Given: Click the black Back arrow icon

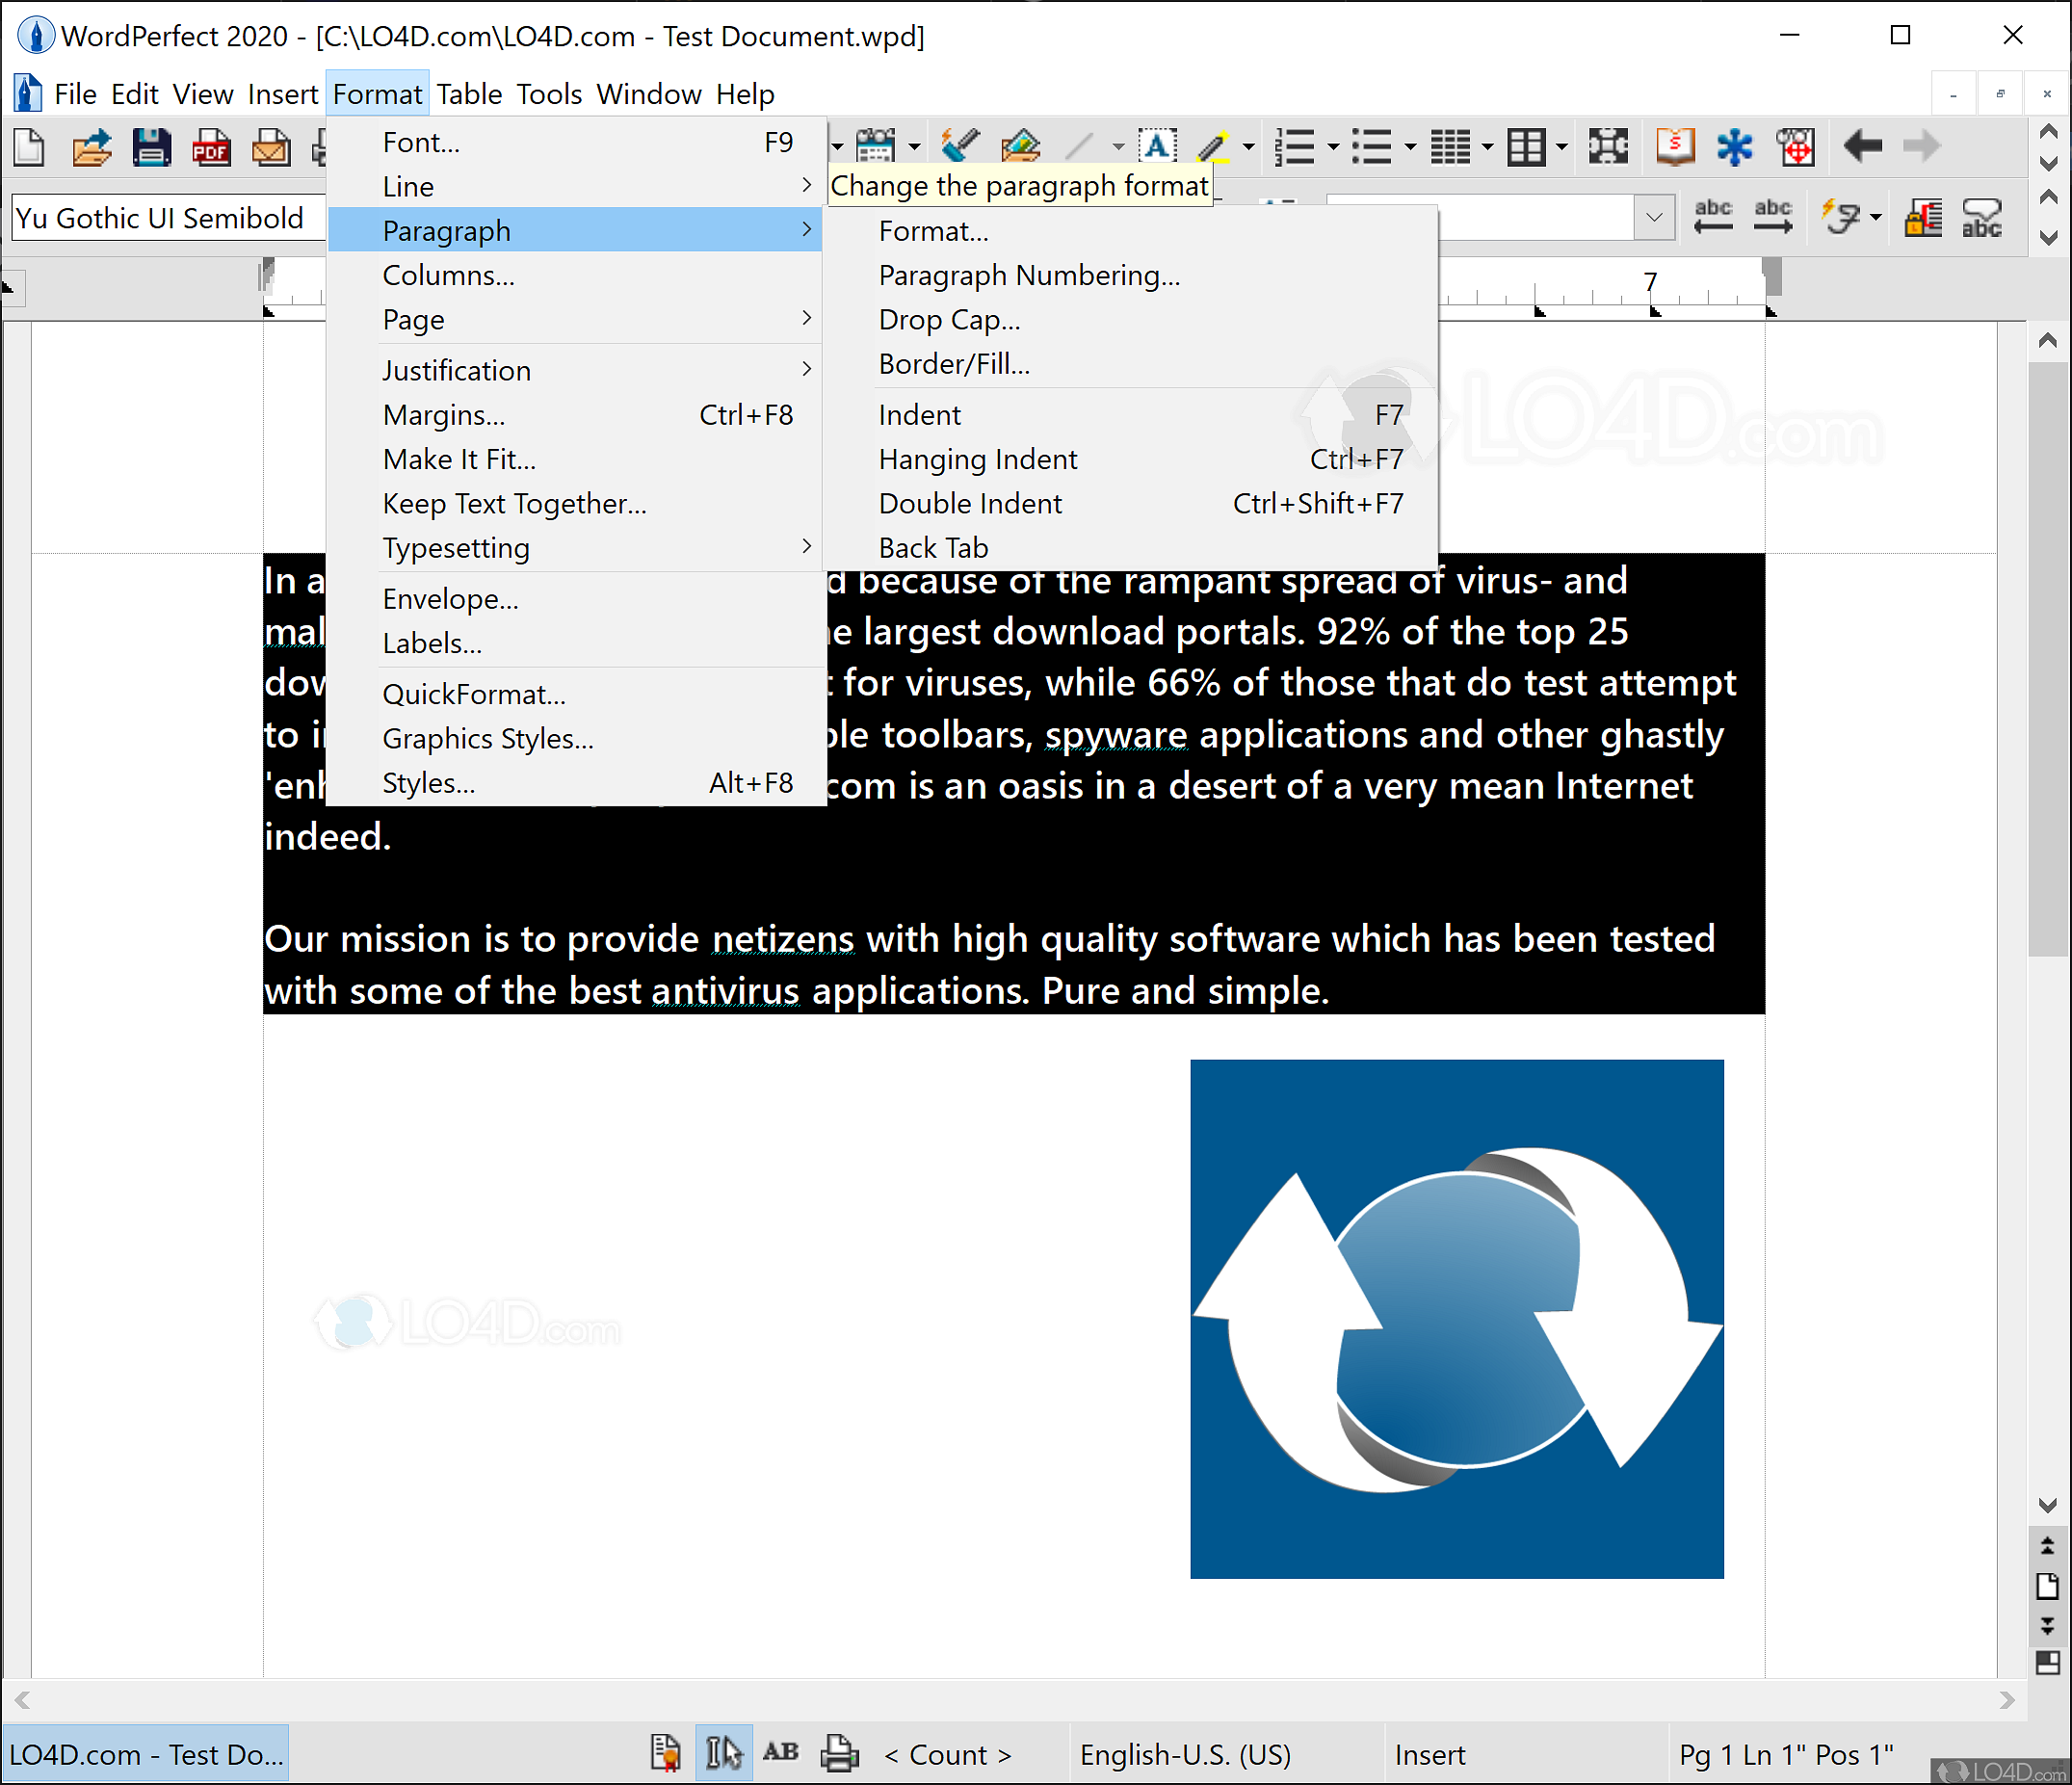Looking at the screenshot, I should click(1862, 147).
